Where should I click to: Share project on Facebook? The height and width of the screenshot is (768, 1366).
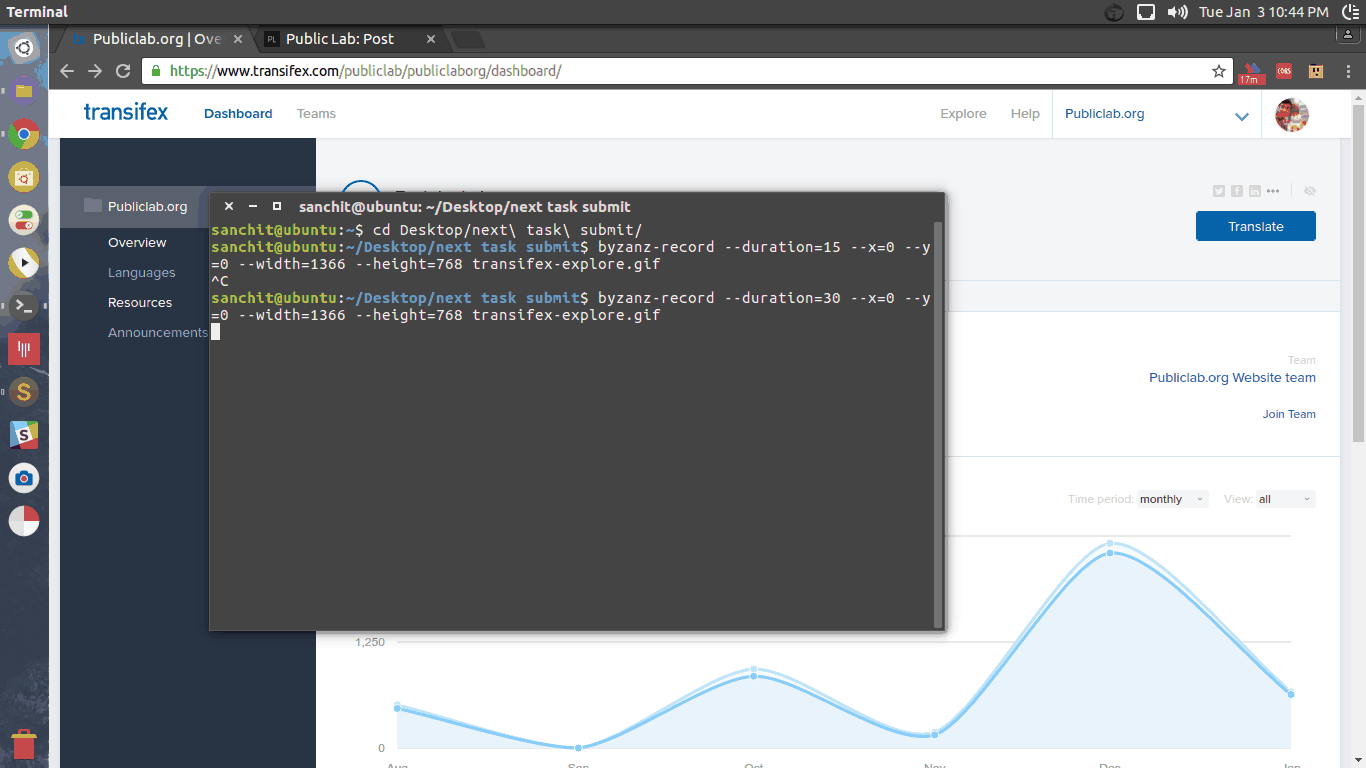pyautogui.click(x=1237, y=191)
